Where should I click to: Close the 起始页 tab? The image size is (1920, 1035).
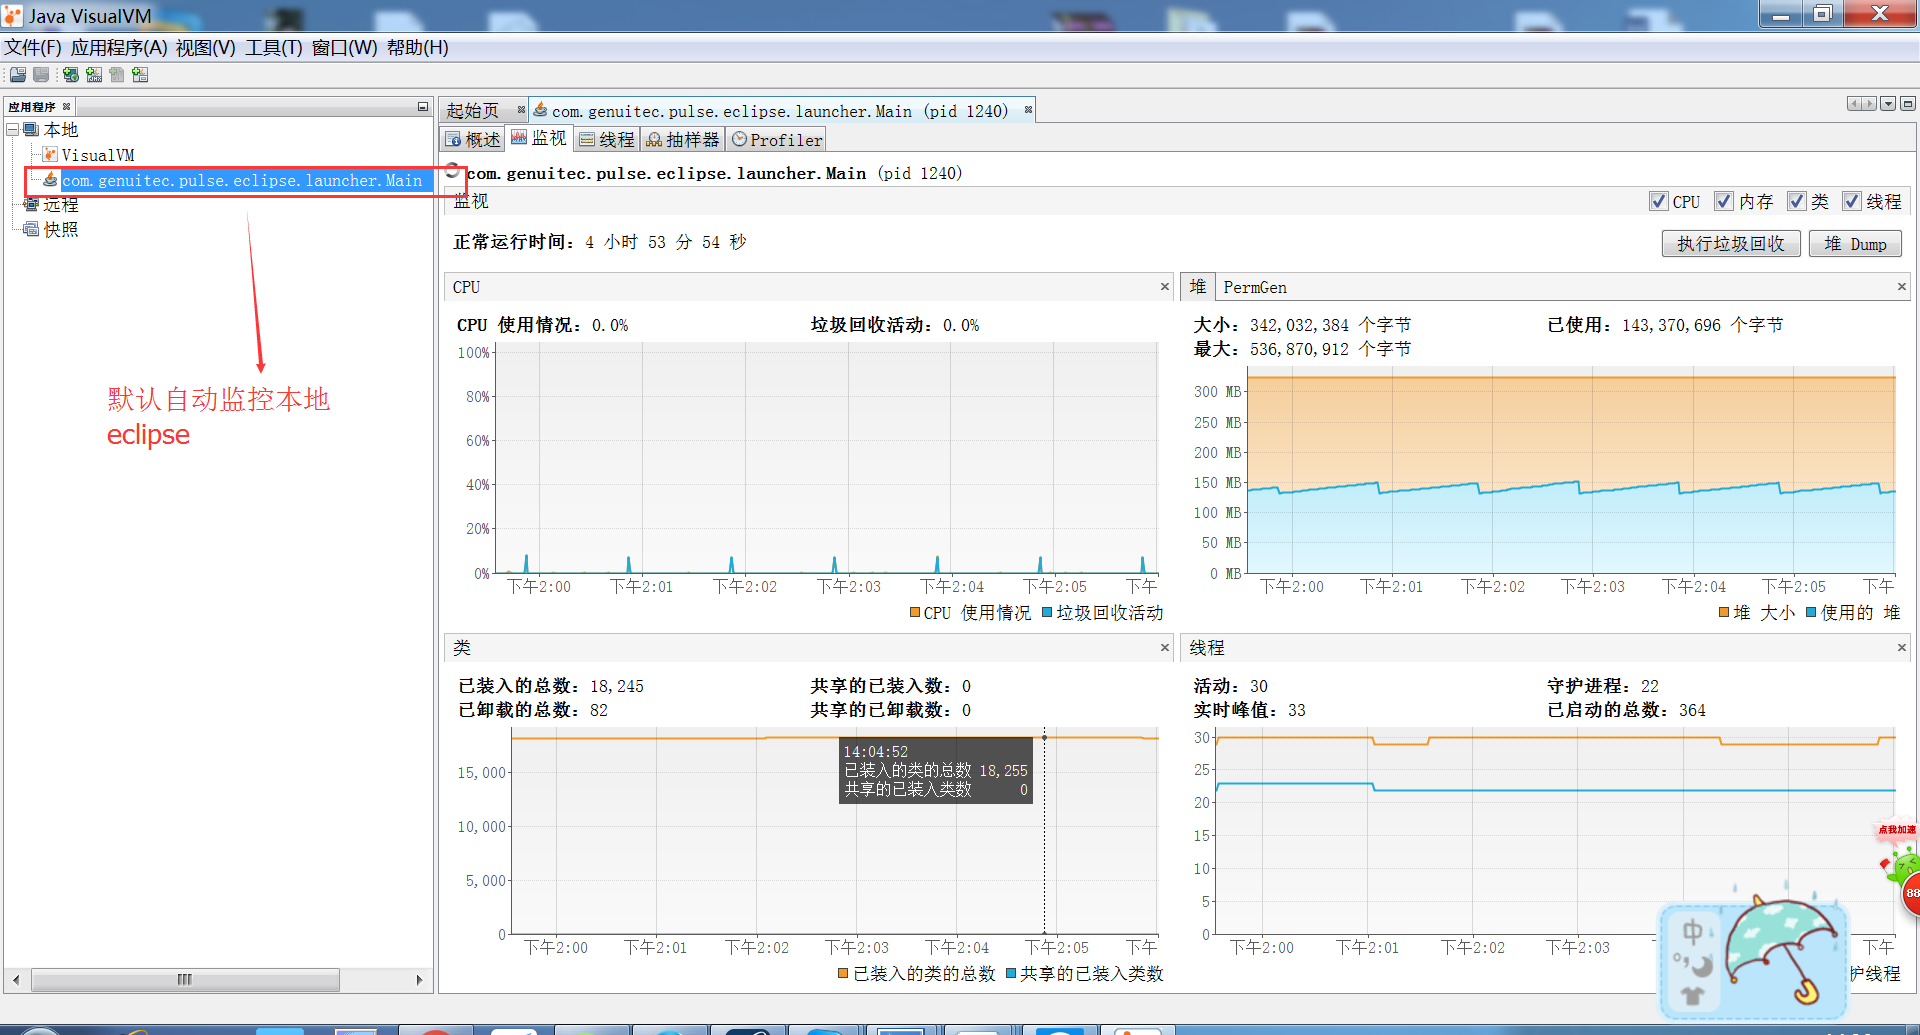coord(521,110)
